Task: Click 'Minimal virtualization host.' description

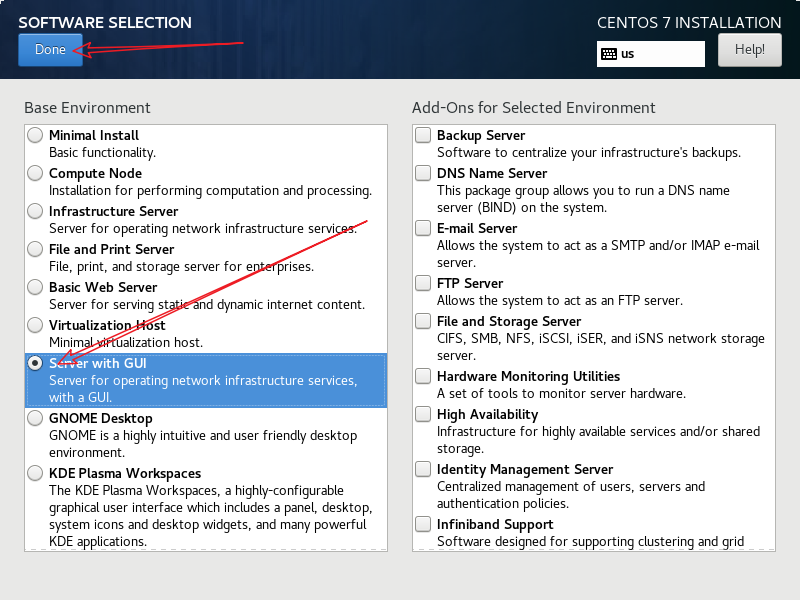Action: [x=126, y=342]
